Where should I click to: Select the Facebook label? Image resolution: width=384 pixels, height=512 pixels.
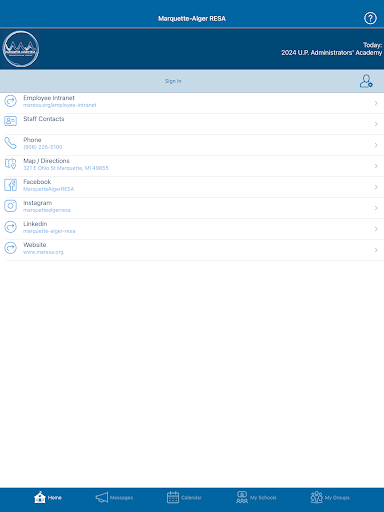37,182
